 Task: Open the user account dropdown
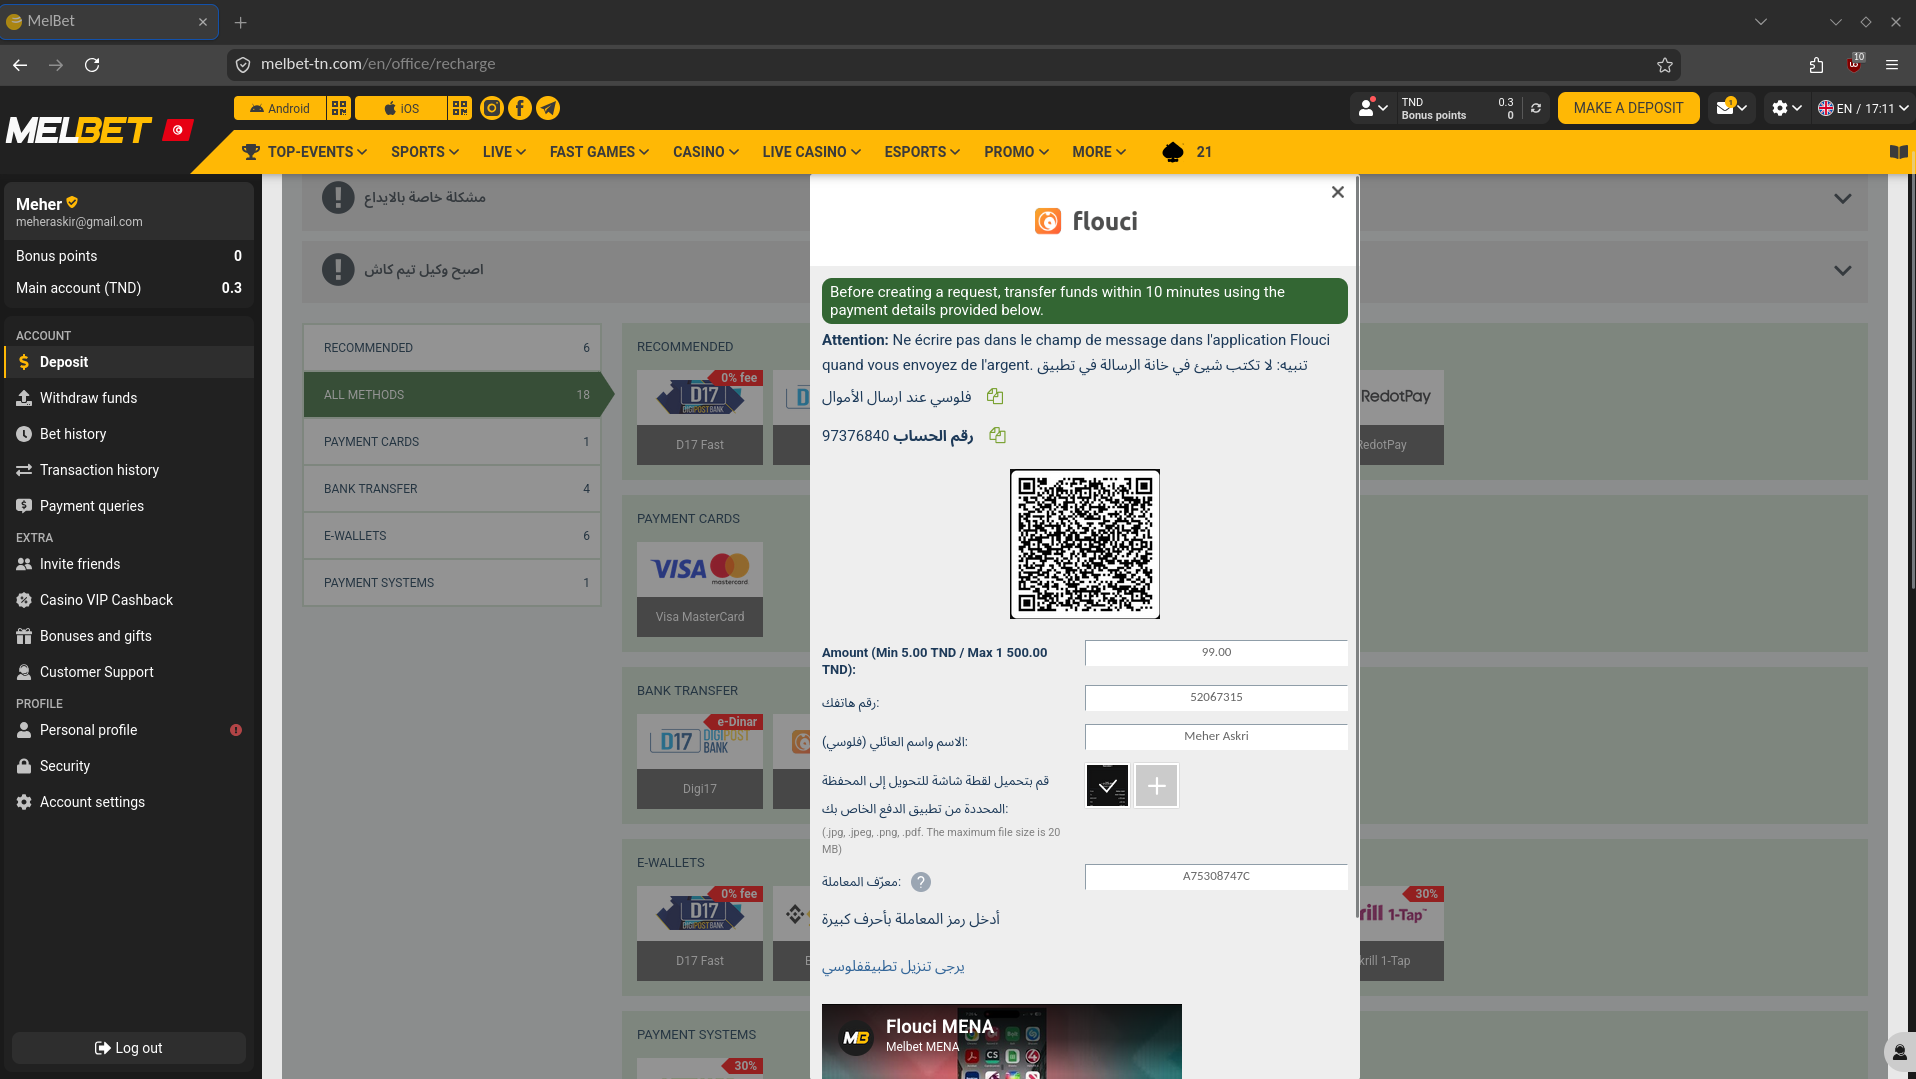click(1372, 108)
